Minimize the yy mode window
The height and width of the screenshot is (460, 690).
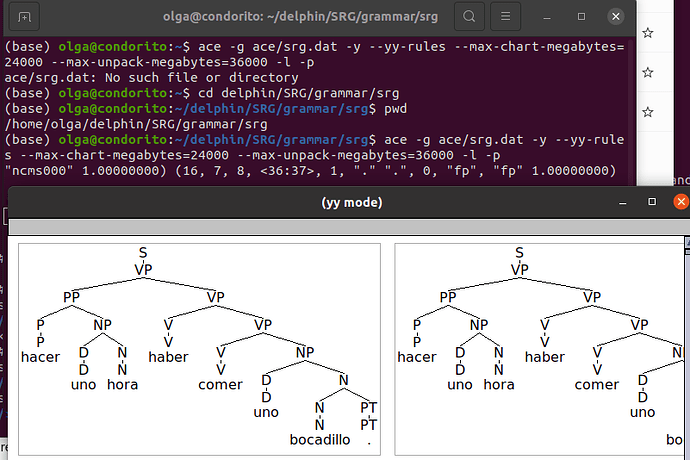(x=622, y=202)
